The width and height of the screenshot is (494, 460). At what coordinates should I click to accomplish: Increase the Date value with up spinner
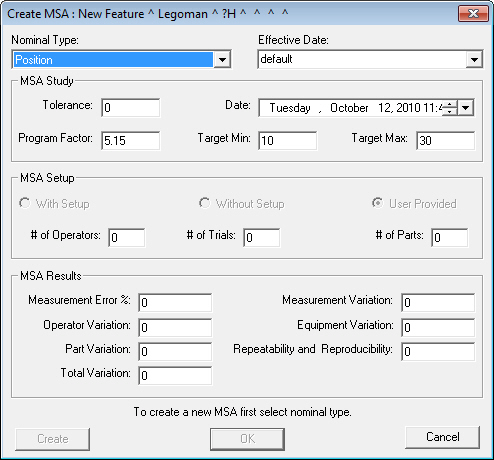(450, 104)
